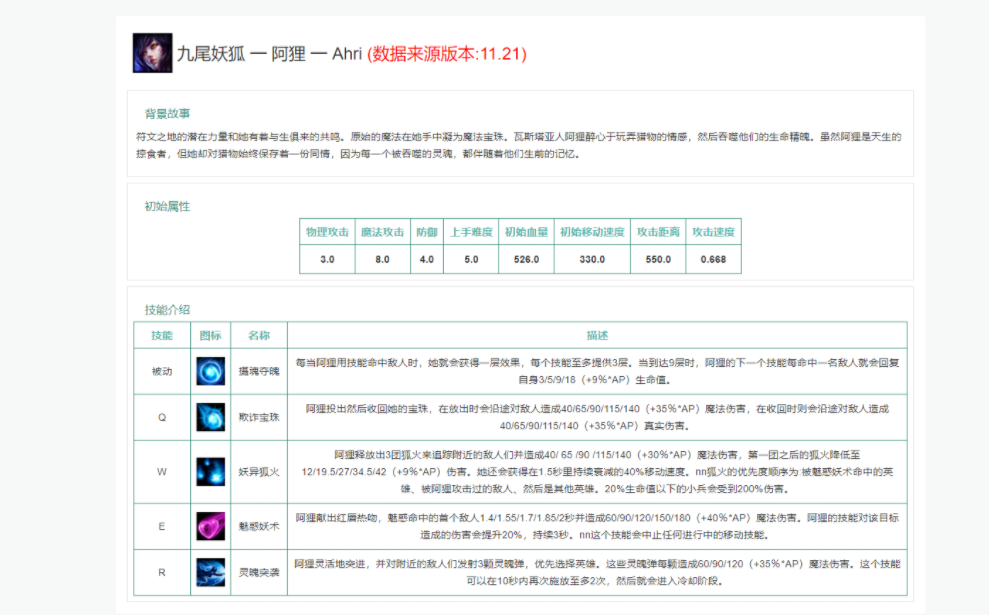Click the E skill key cell
This screenshot has height=615, width=989.
pos(162,527)
